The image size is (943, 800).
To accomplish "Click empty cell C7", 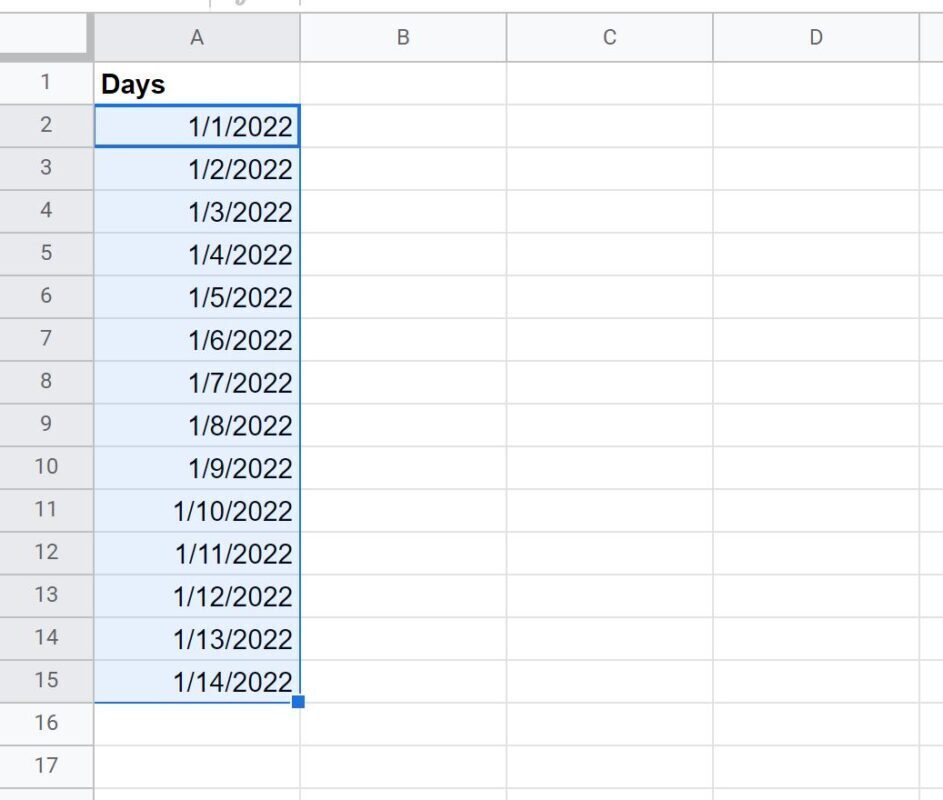I will (609, 340).
